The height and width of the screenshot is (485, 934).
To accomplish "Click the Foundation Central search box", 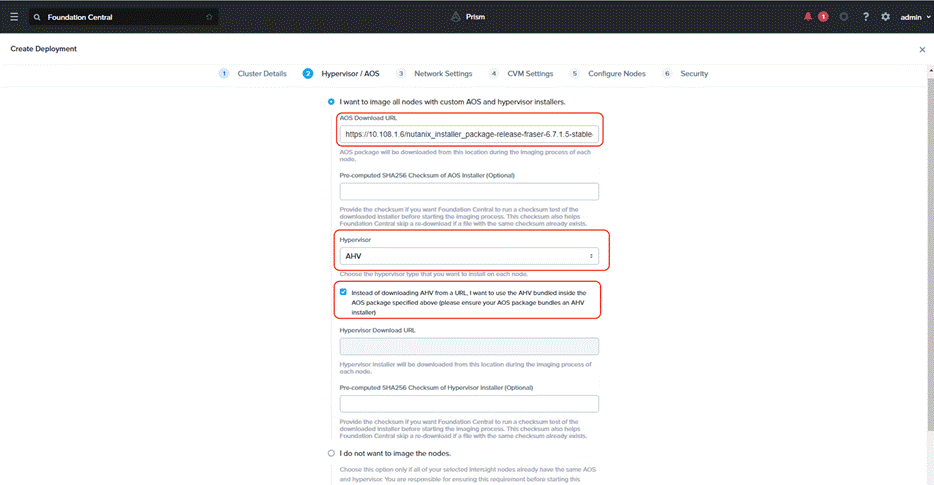I will (x=123, y=17).
